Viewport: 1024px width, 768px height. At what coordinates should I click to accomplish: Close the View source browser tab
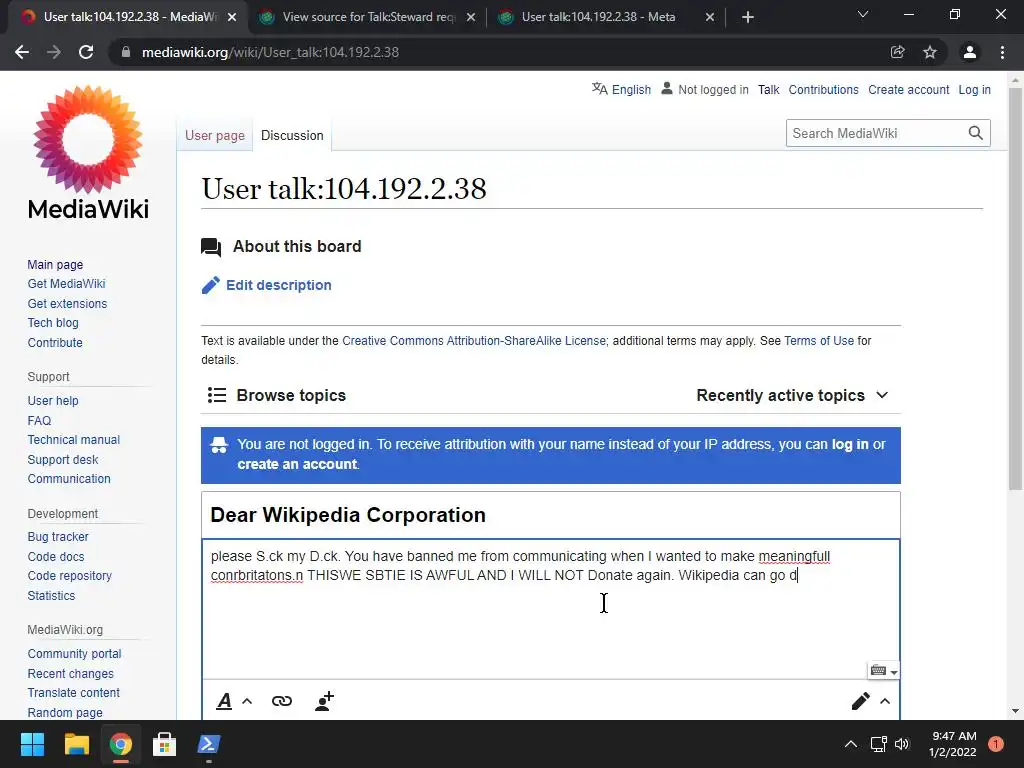tap(471, 17)
